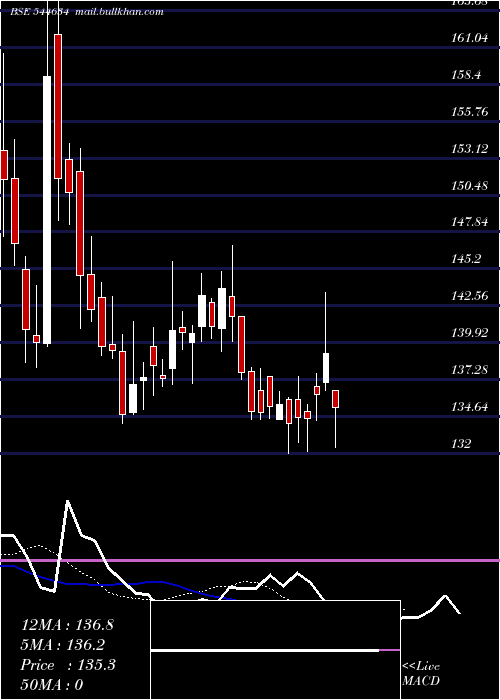Click the 161.04 price axis label
Image resolution: width=500 pixels, height=700 pixels.
[469, 38]
